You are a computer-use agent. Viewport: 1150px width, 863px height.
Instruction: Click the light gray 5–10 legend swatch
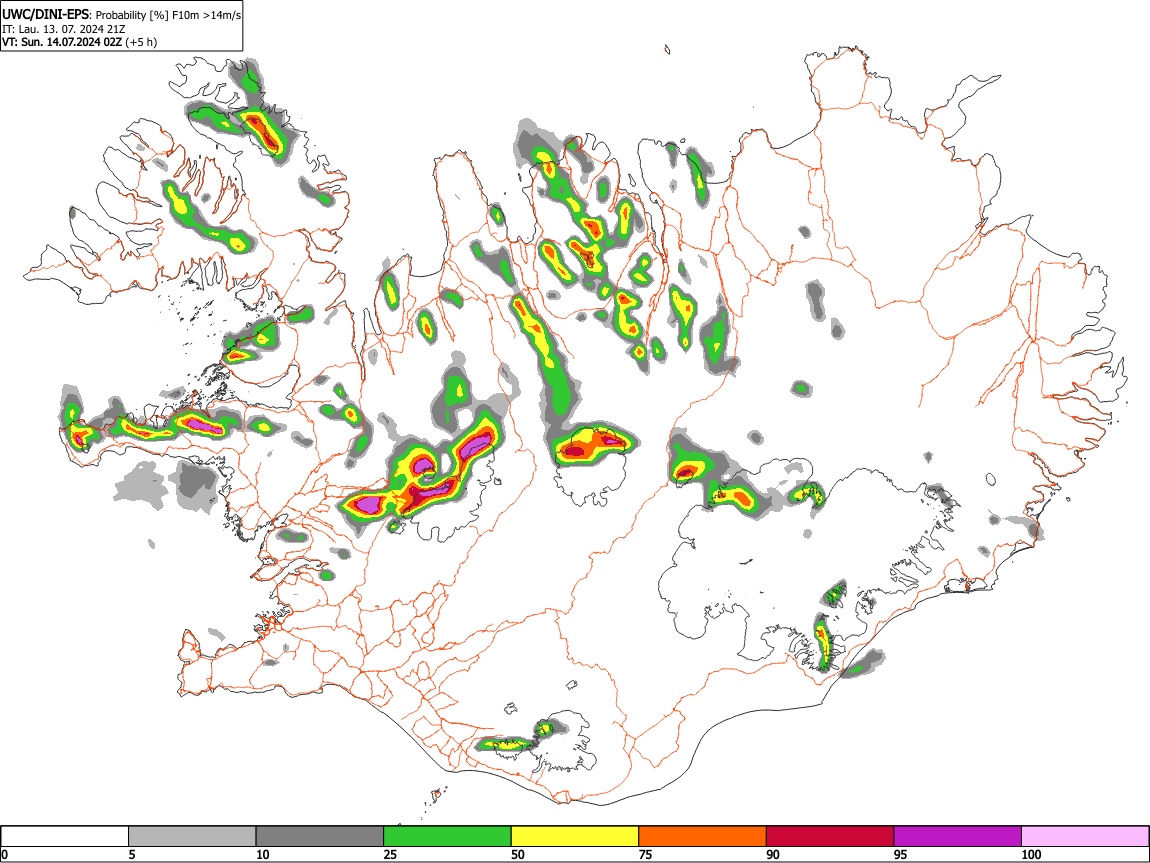pyautogui.click(x=192, y=837)
